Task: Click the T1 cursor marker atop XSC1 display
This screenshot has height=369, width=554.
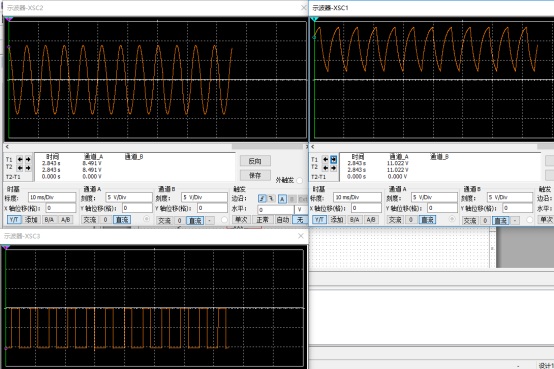Action: coord(314,19)
